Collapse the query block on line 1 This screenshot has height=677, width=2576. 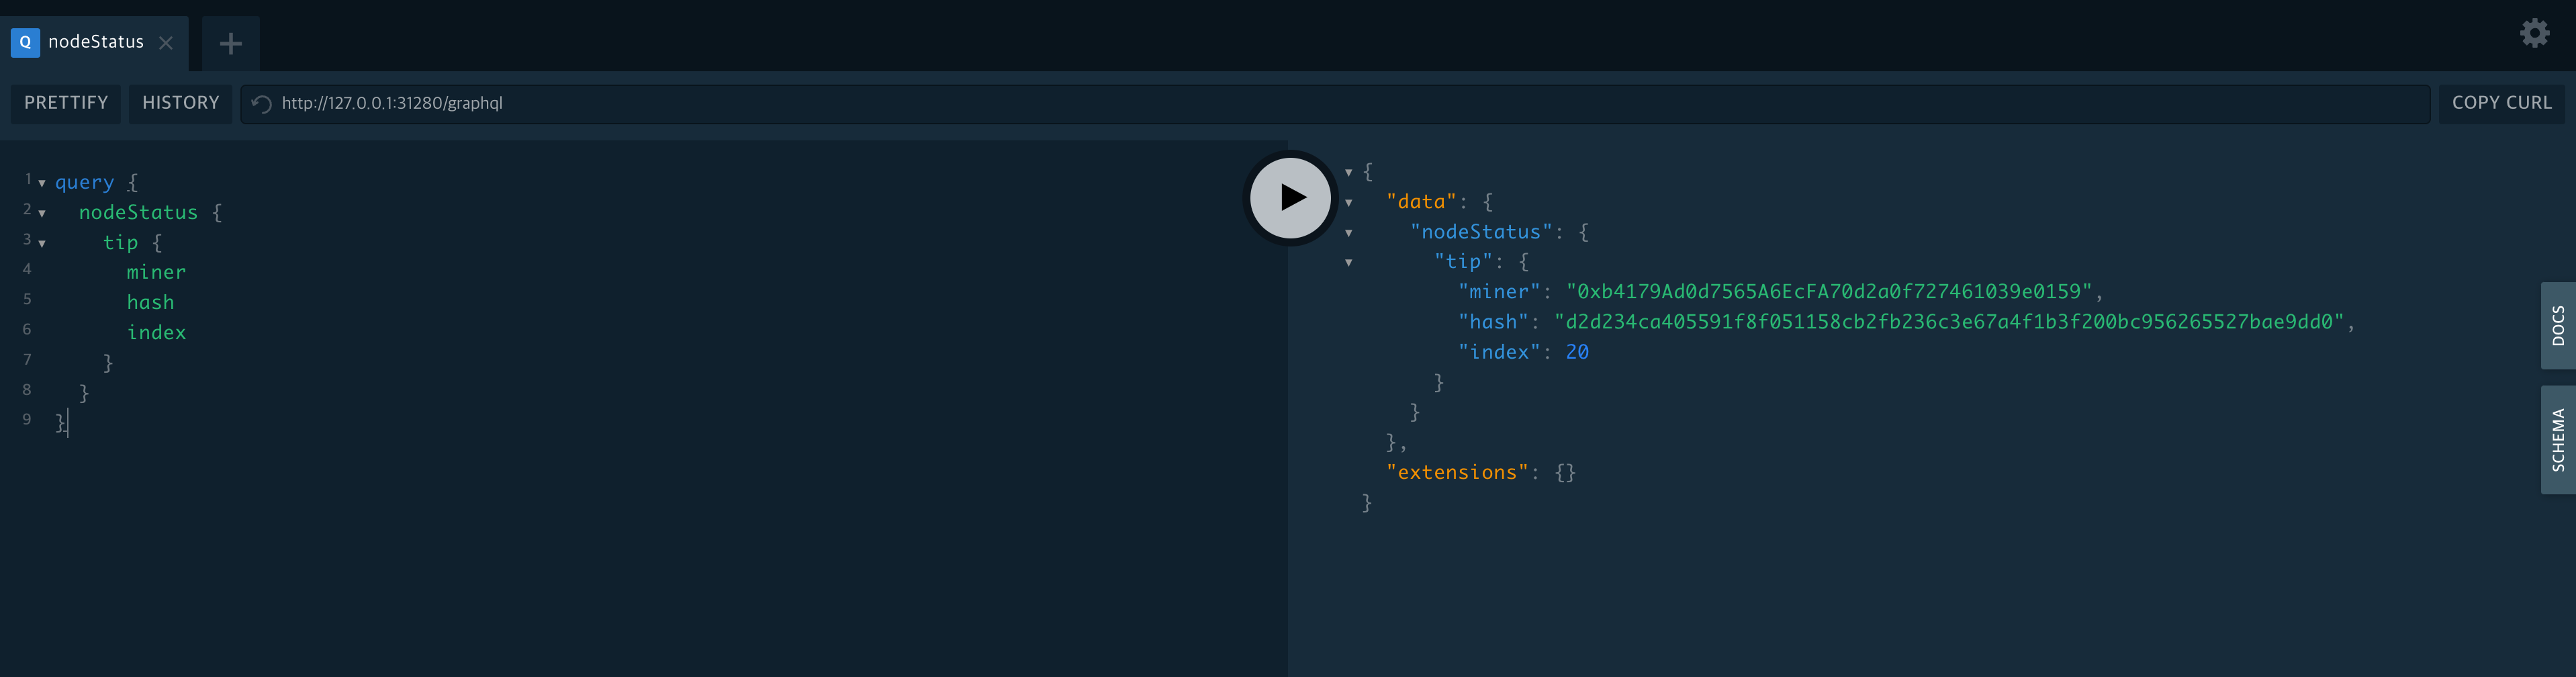point(40,183)
